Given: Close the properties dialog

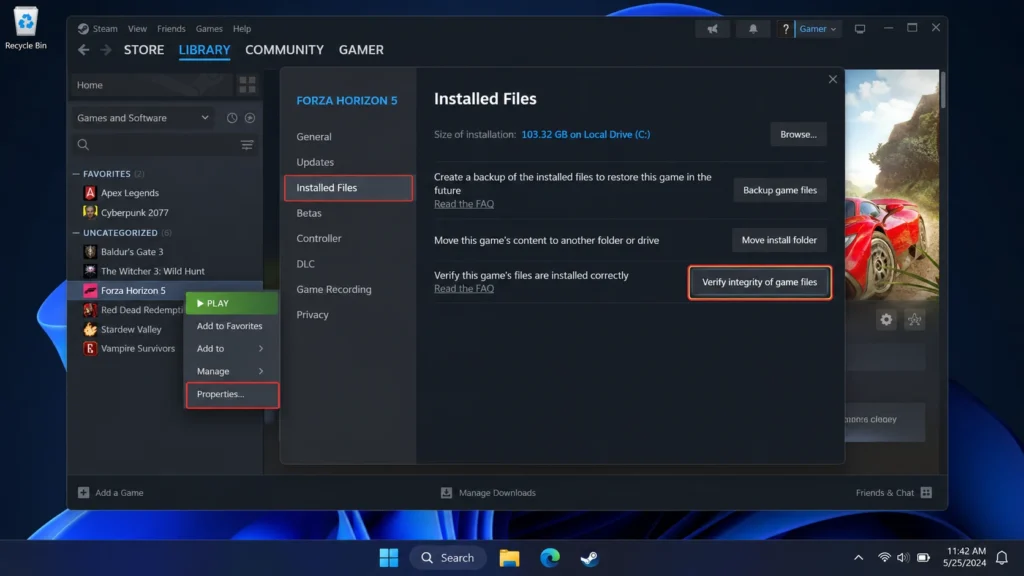Looking at the screenshot, I should coord(833,79).
